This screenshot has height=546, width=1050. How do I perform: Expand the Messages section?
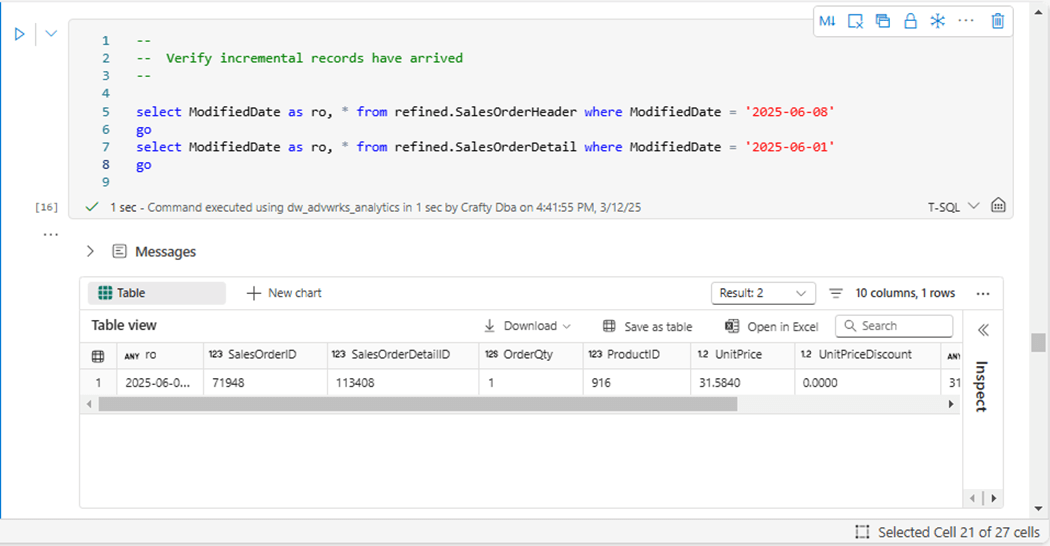90,252
